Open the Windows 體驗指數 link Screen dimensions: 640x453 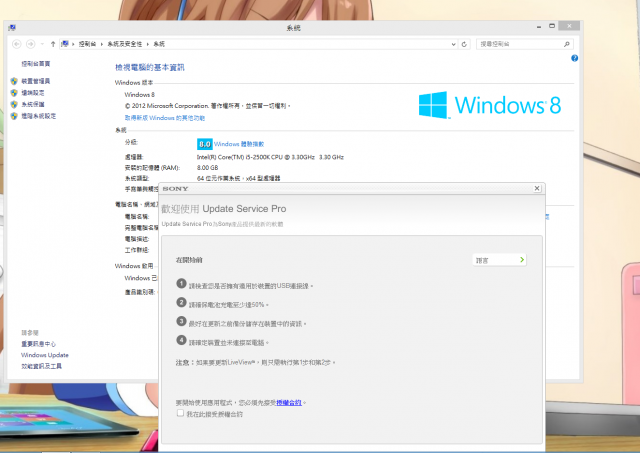[239, 144]
